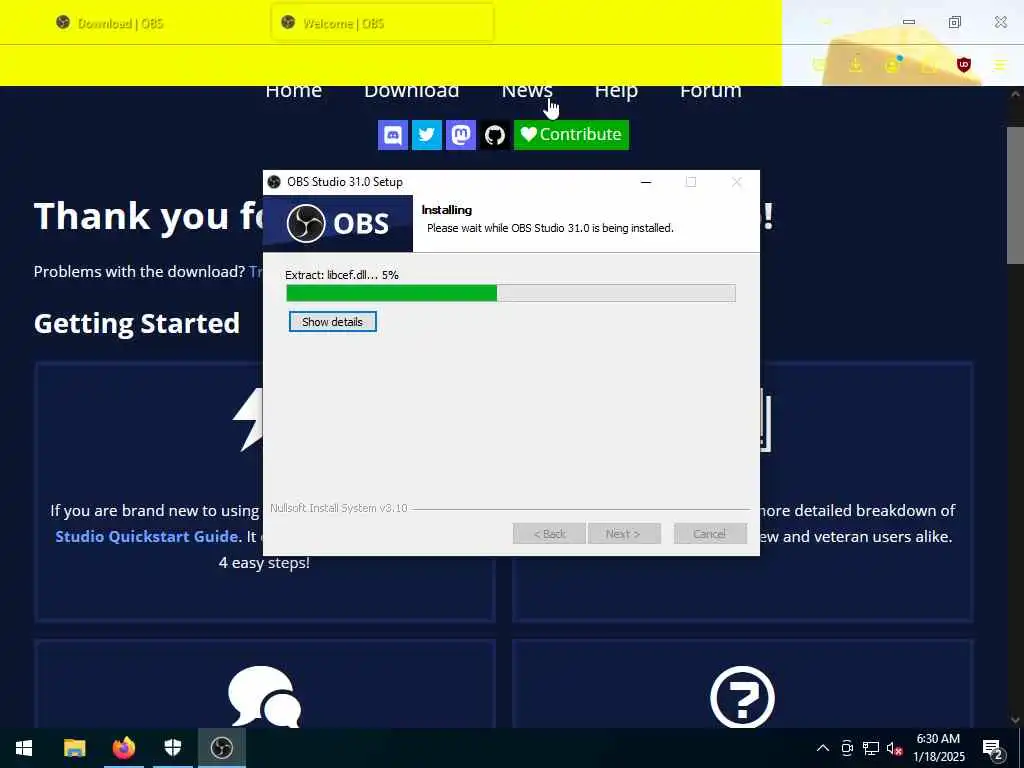Click 'Extract: libcef.dll... 5%' status text
Screen dimensions: 1024x768
point(342,275)
